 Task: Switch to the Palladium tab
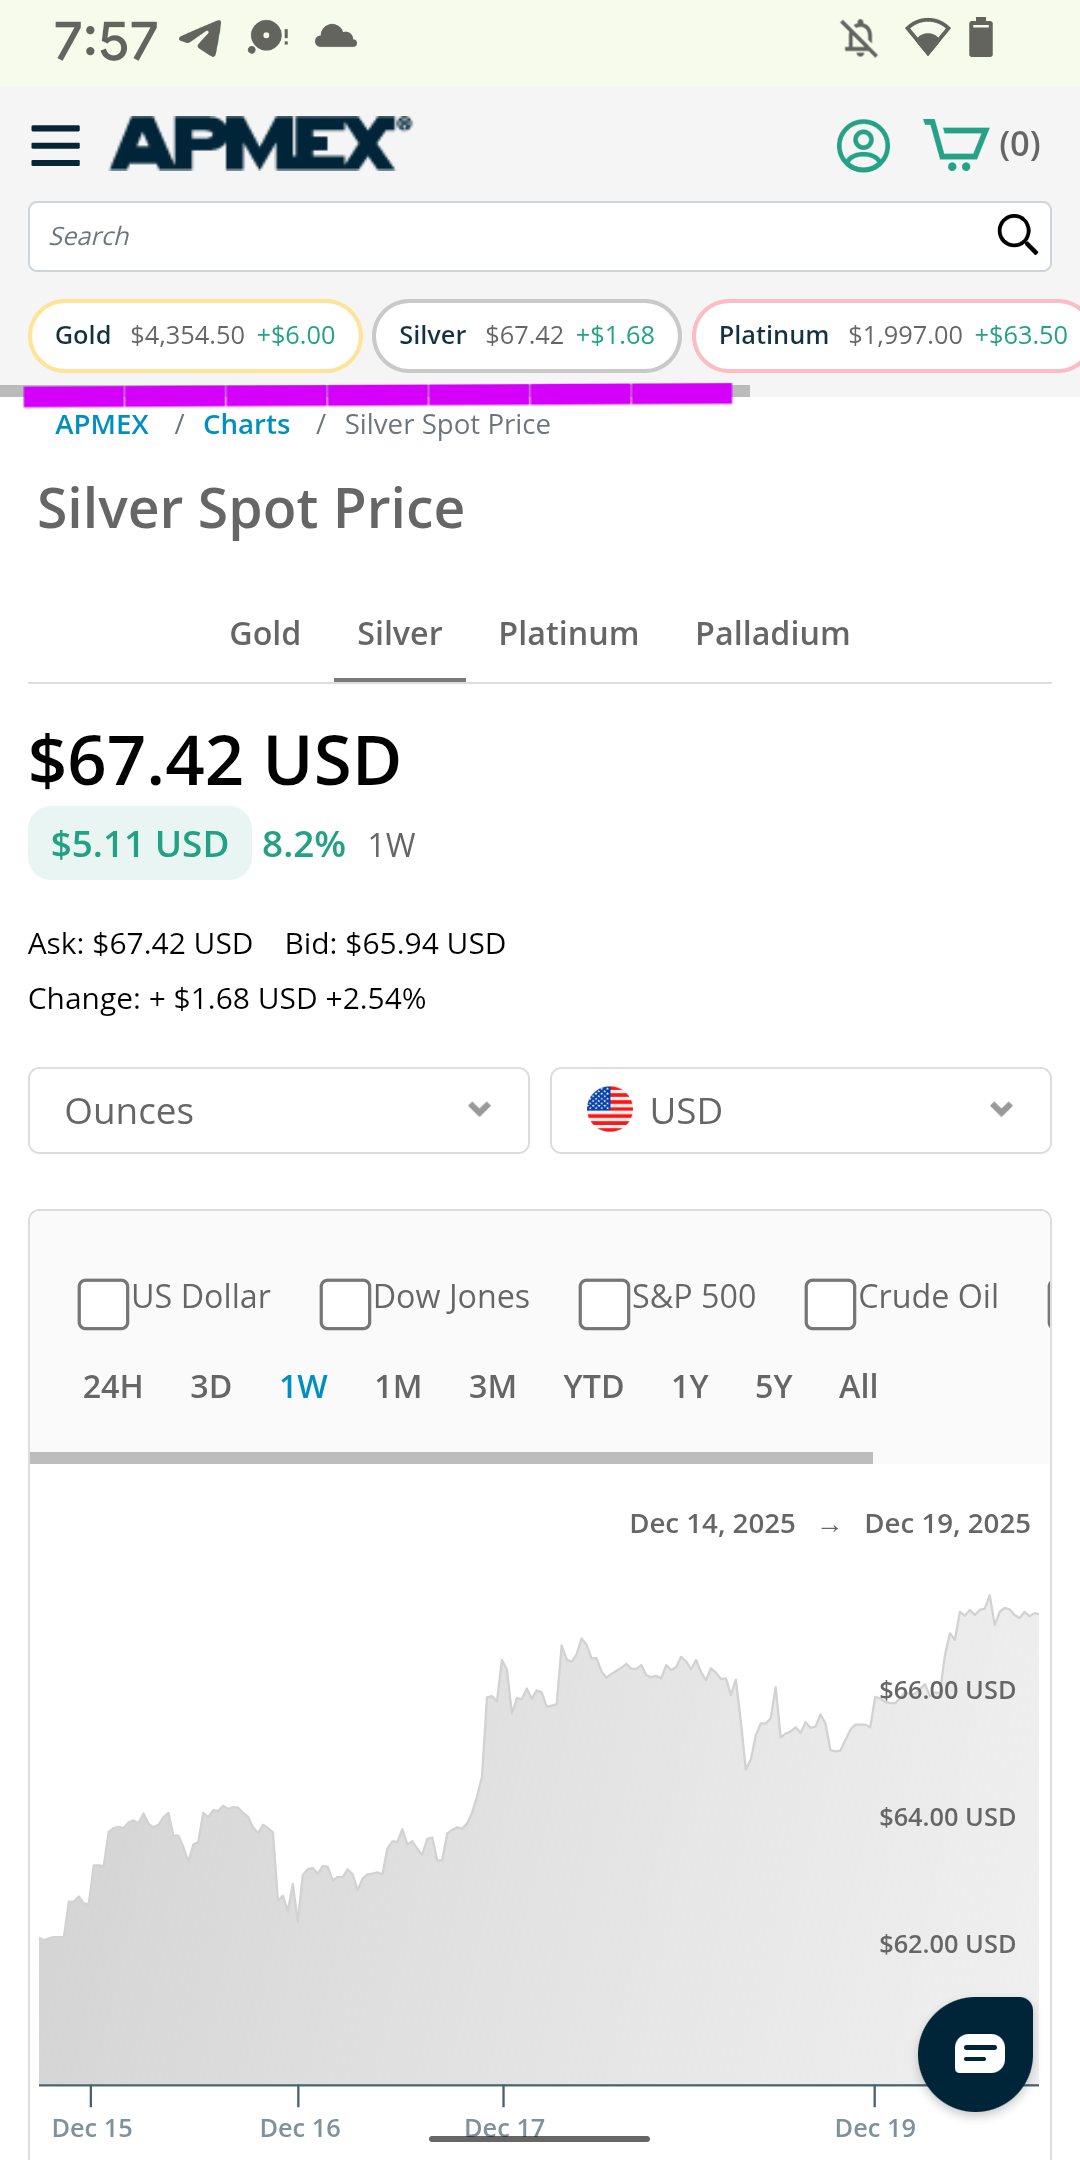772,634
